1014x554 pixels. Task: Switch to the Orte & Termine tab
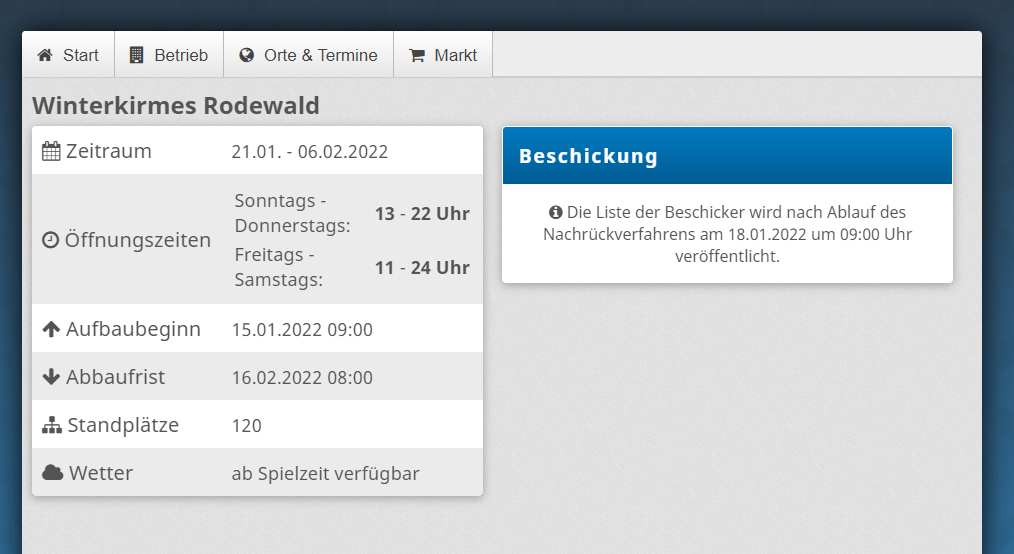pyautogui.click(x=308, y=55)
